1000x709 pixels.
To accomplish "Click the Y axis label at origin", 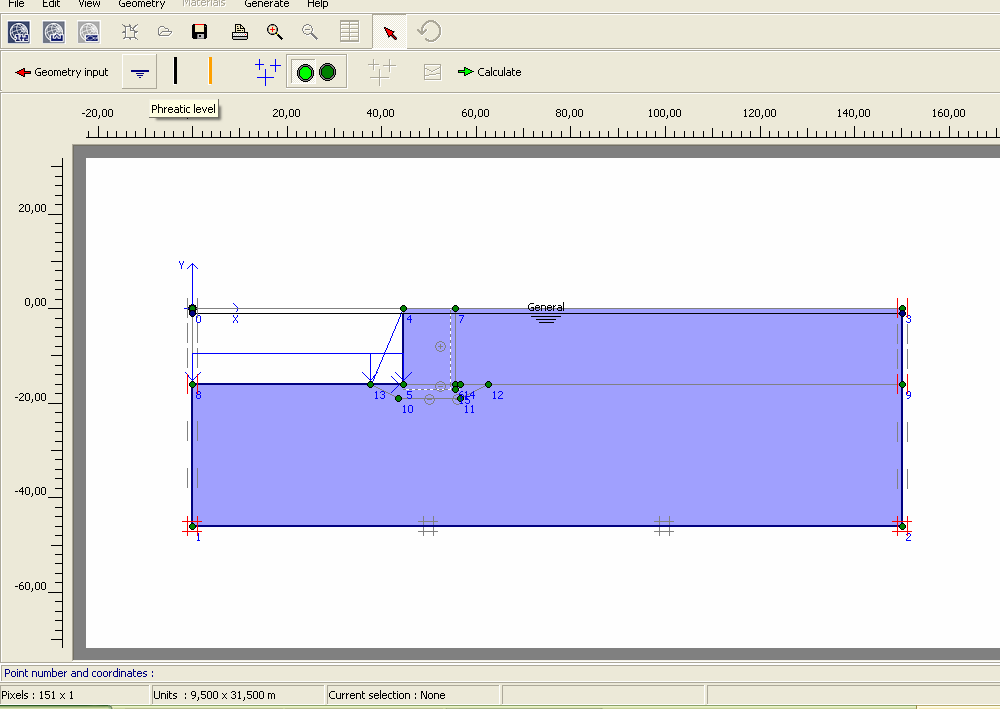I will [182, 265].
